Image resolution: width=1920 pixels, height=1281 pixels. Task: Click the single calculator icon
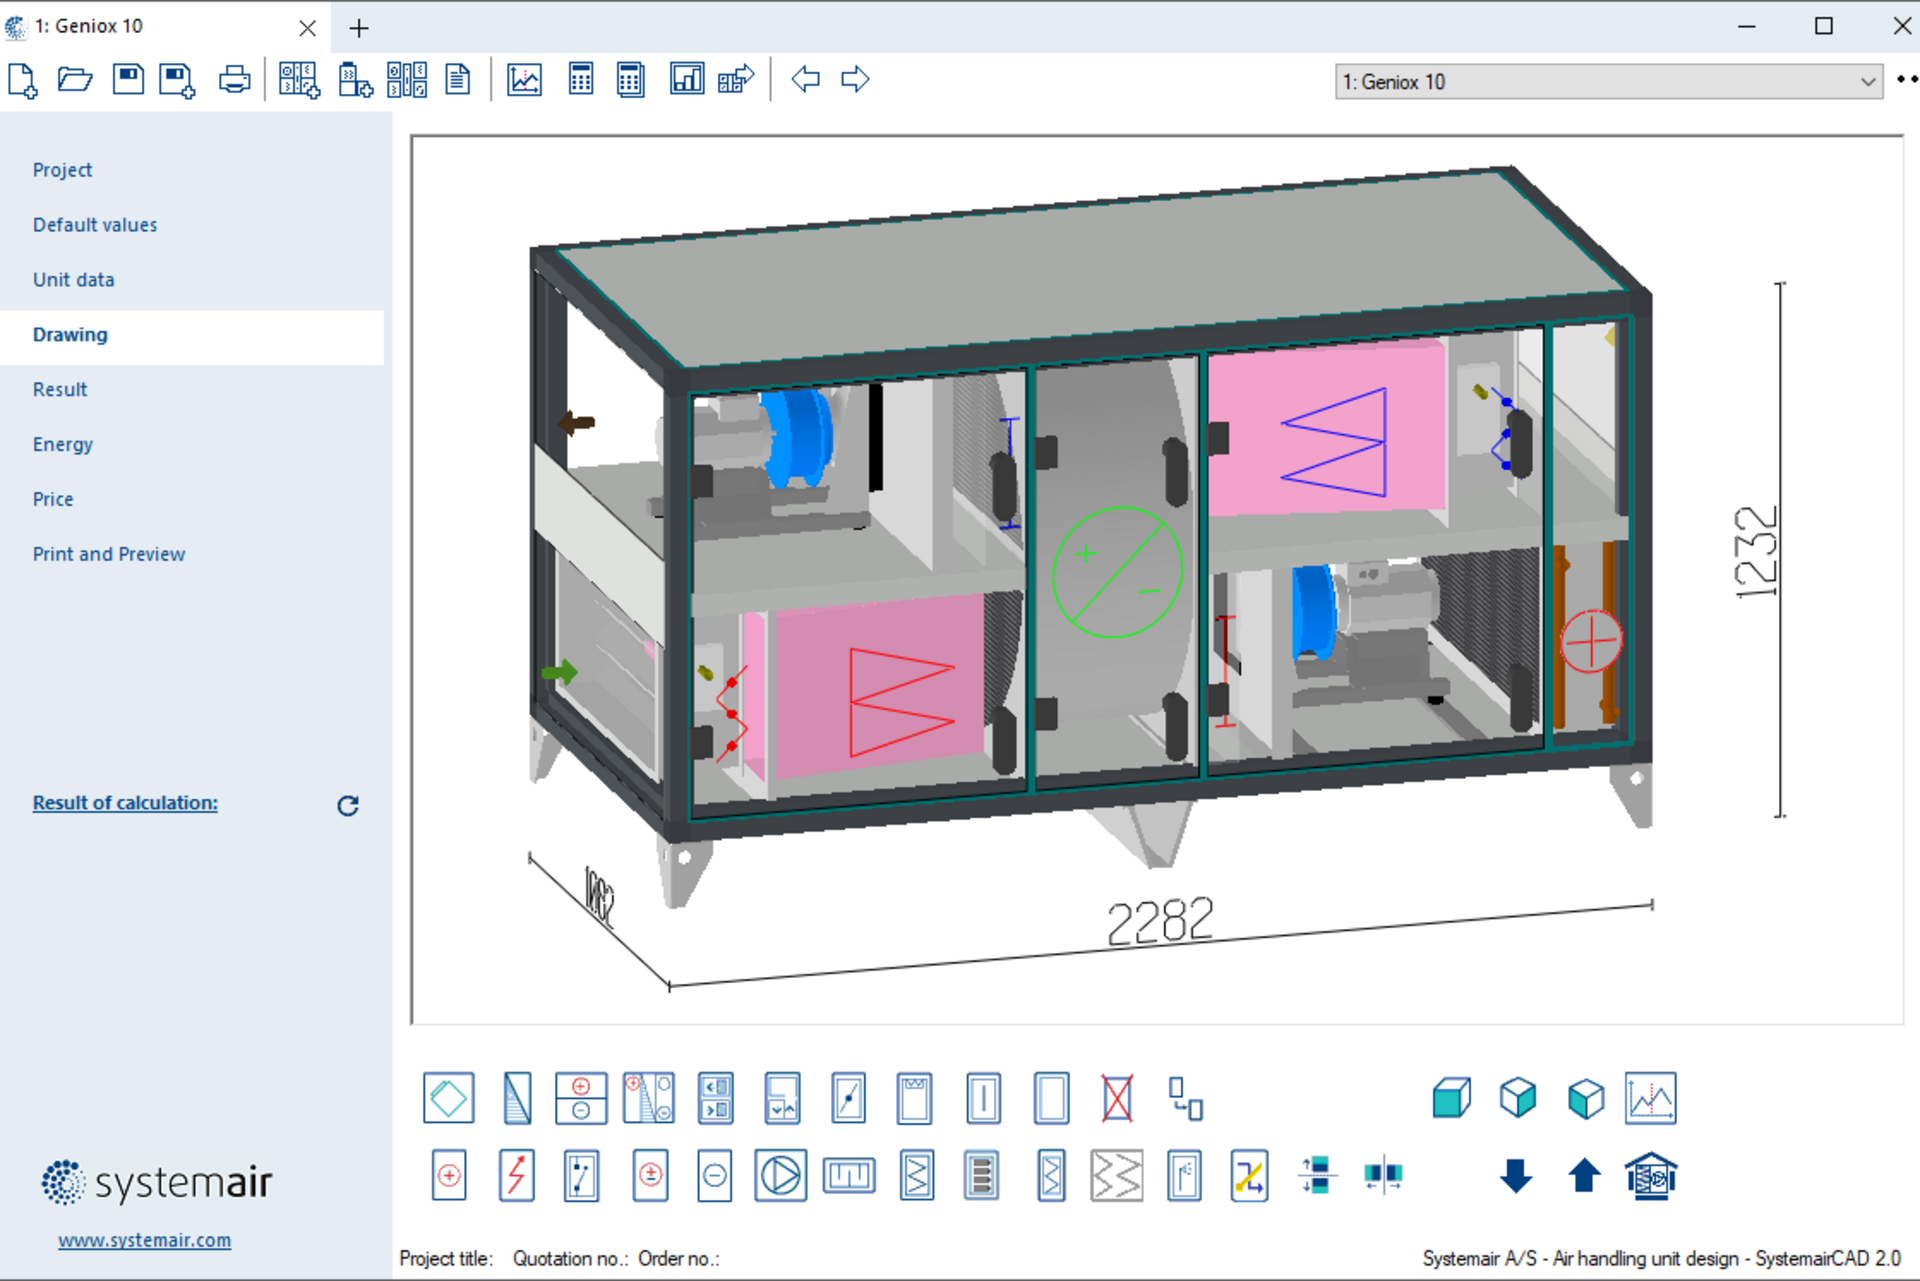[581, 79]
